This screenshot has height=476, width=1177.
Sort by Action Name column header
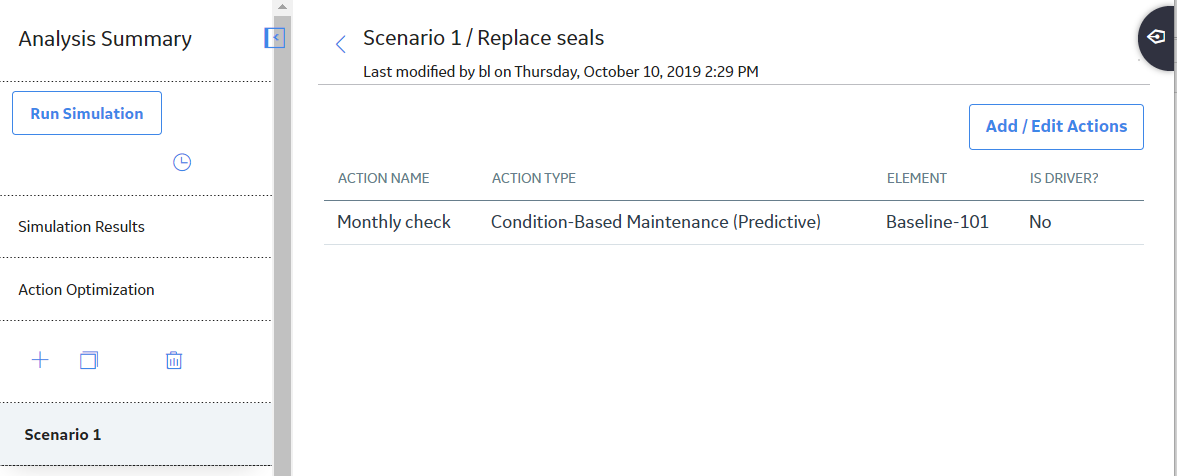pyautogui.click(x=384, y=179)
